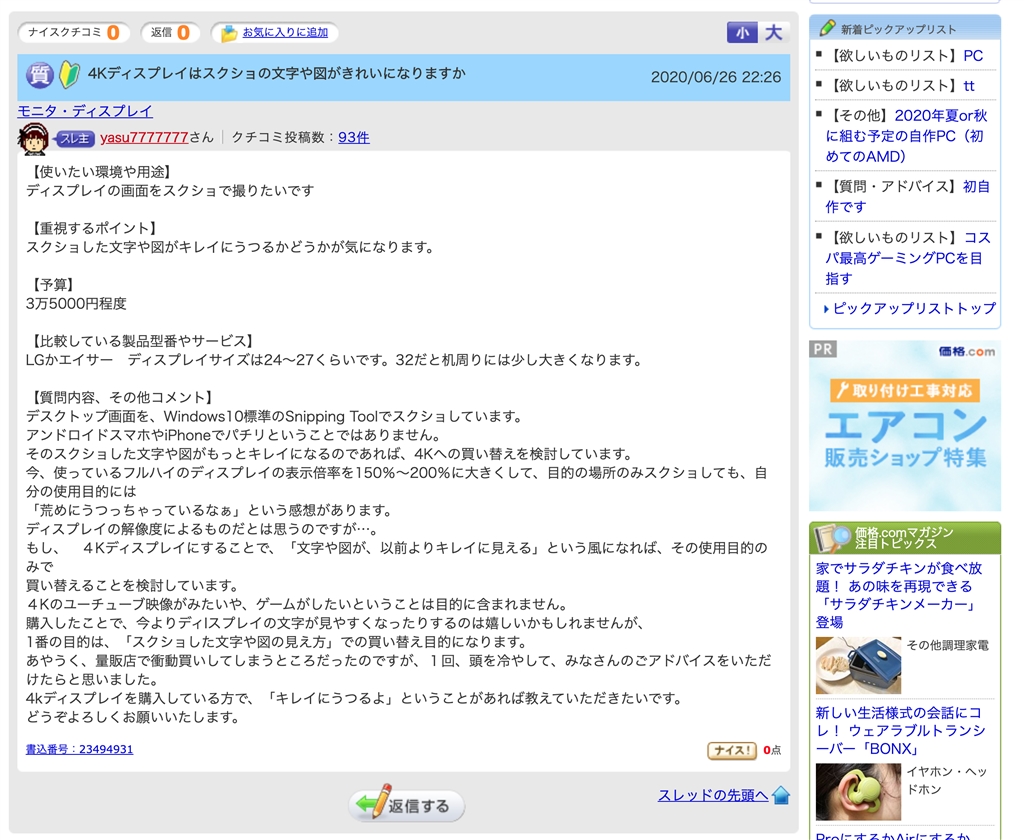
Task: Click the thread title 4Kディスプレイはスクショの文字や図がきれいになりますか
Action: coord(277,73)
